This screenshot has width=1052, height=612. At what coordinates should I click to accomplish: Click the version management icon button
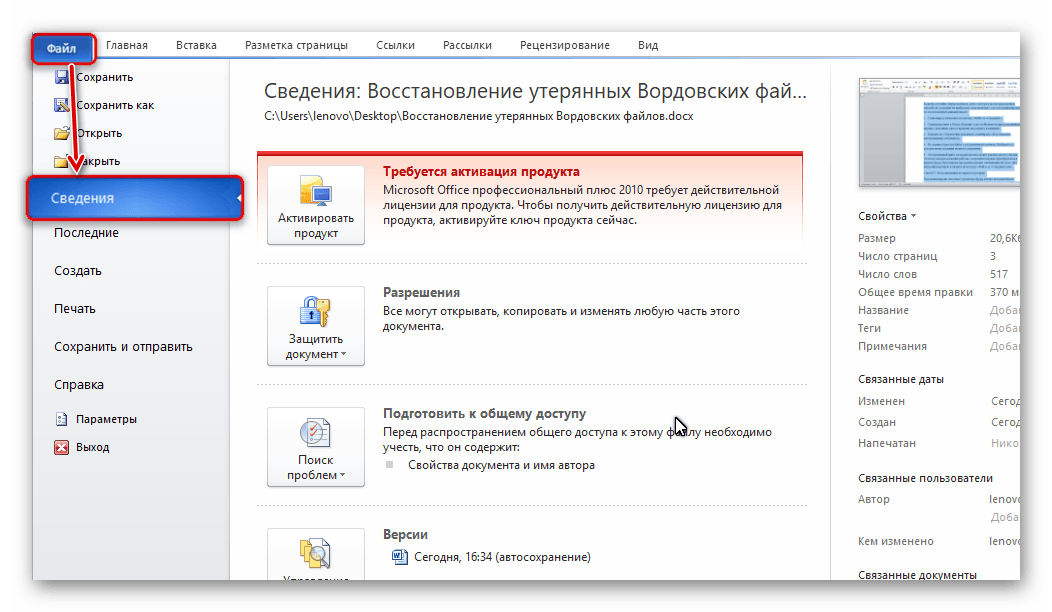click(316, 554)
